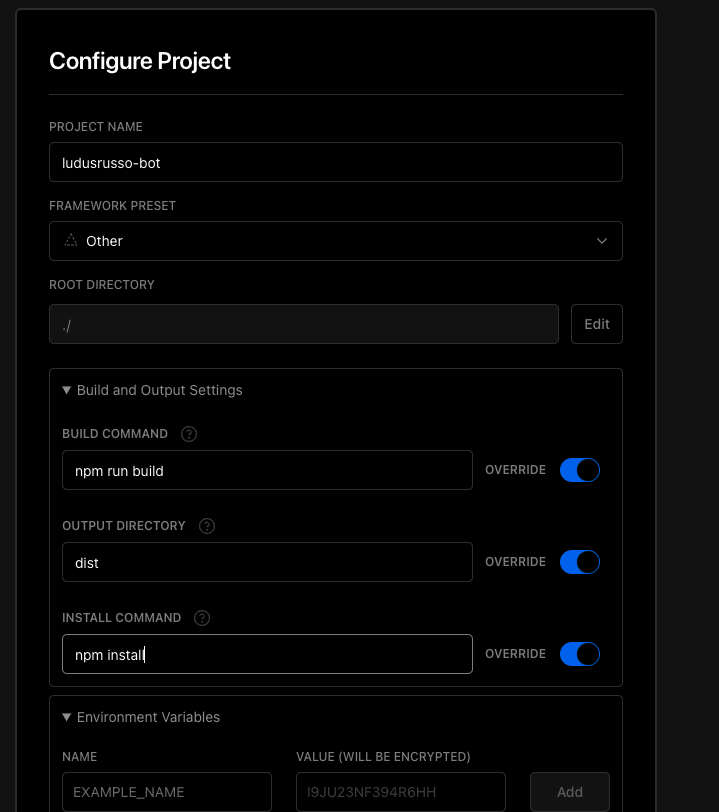Click the chevron arrow in Framework Preset
Viewport: 719px width, 812px height.
602,241
